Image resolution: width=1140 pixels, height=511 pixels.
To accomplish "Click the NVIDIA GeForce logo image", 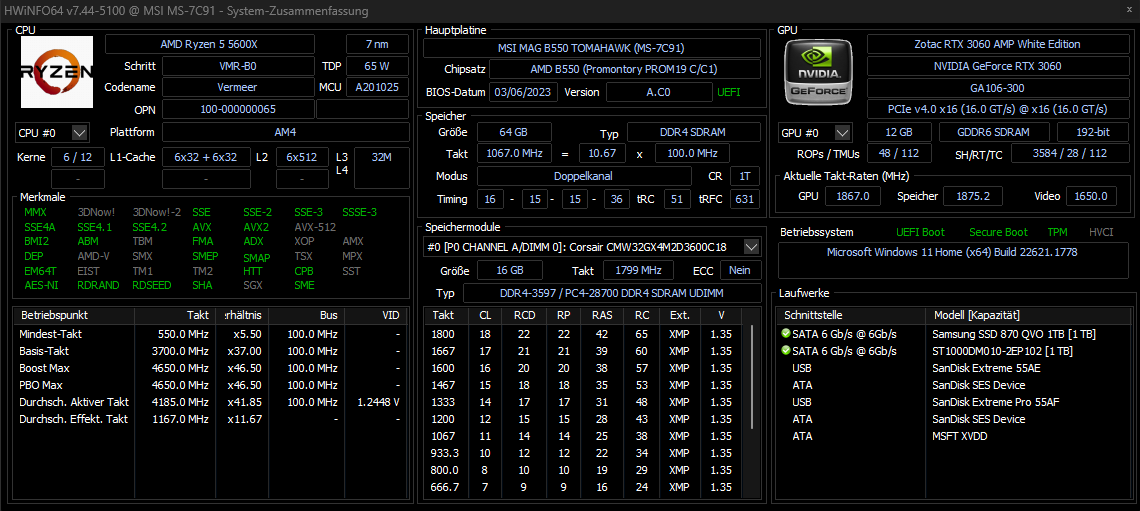I will [x=820, y=71].
